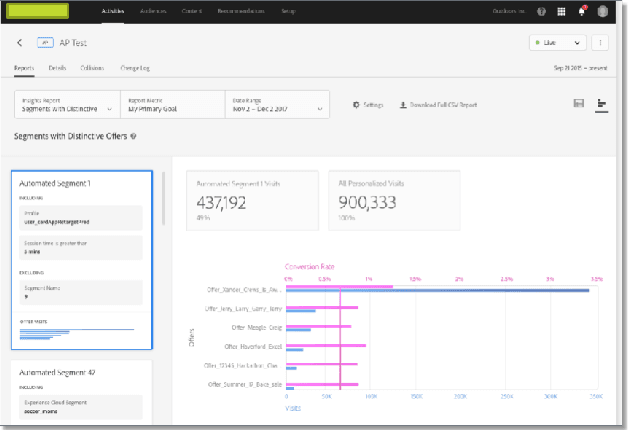Open the apps grid switcher icon
This screenshot has width=628, height=430.
(560, 12)
